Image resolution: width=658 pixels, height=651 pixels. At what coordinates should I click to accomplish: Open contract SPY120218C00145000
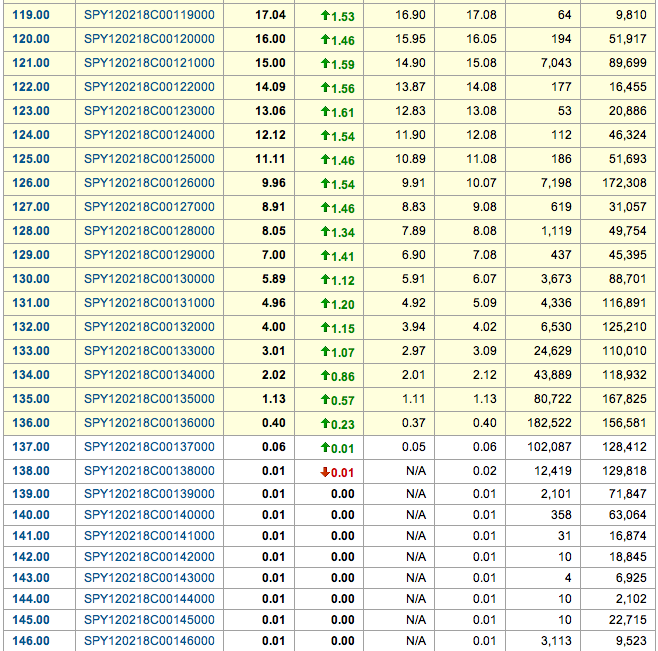[149, 620]
